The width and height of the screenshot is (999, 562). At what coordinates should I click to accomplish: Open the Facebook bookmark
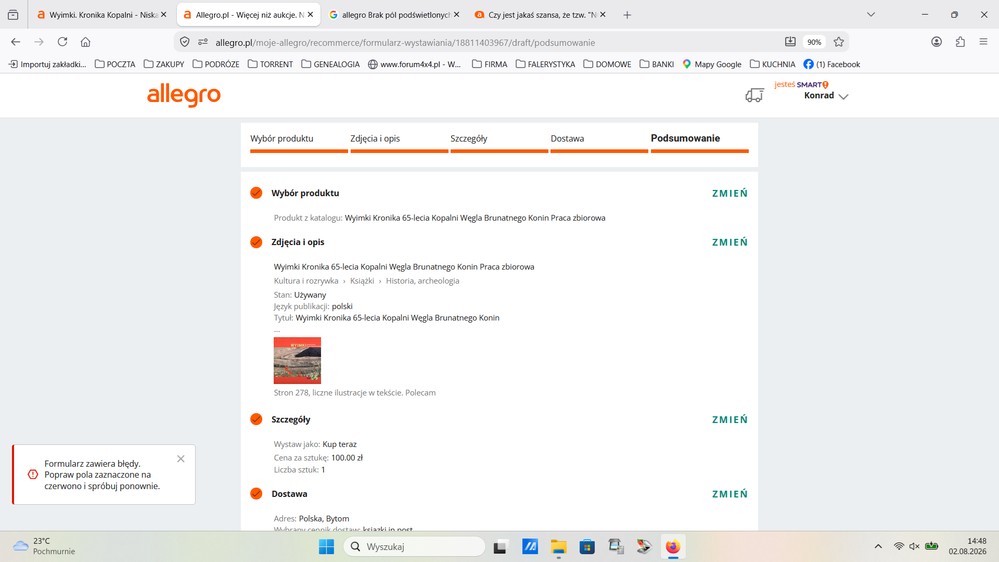pos(832,64)
